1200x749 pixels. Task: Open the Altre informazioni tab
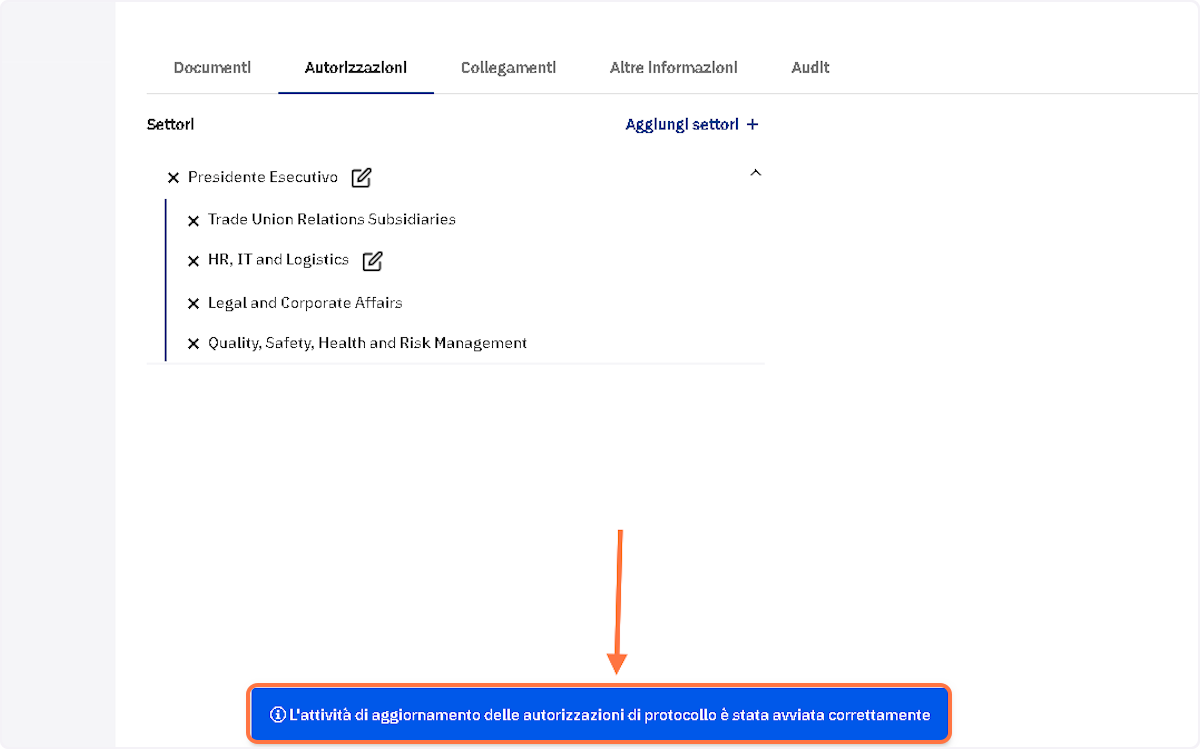[673, 68]
